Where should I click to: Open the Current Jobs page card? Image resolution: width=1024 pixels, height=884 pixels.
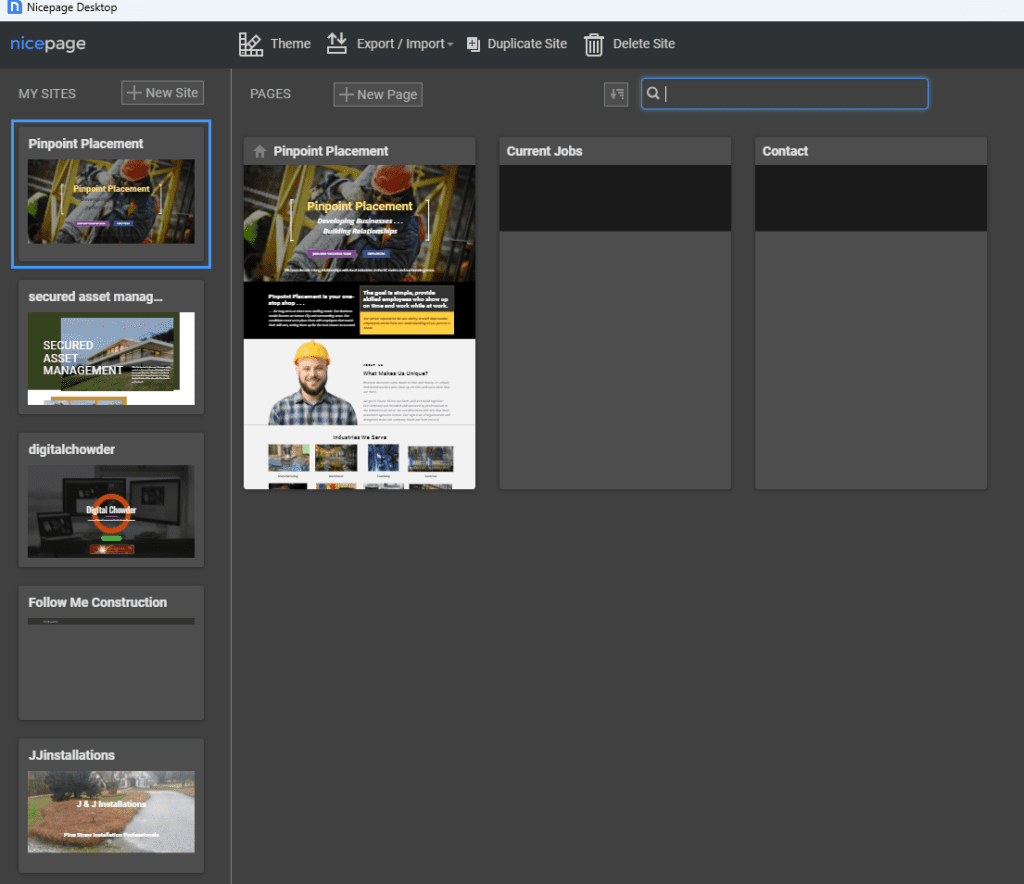click(615, 313)
